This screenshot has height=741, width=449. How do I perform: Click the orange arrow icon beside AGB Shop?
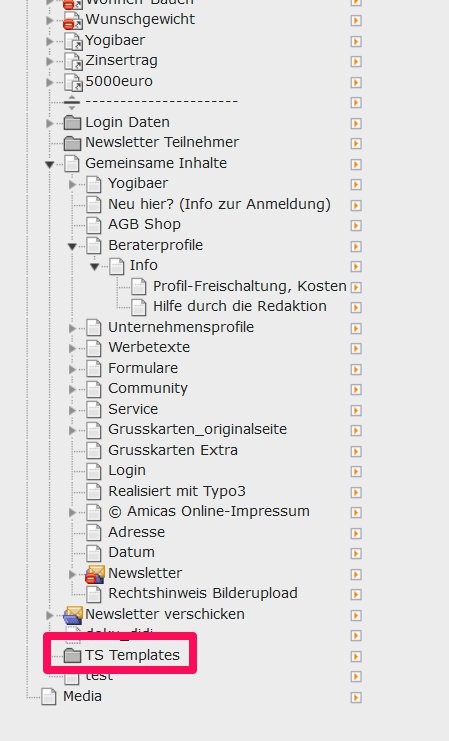pos(356,225)
